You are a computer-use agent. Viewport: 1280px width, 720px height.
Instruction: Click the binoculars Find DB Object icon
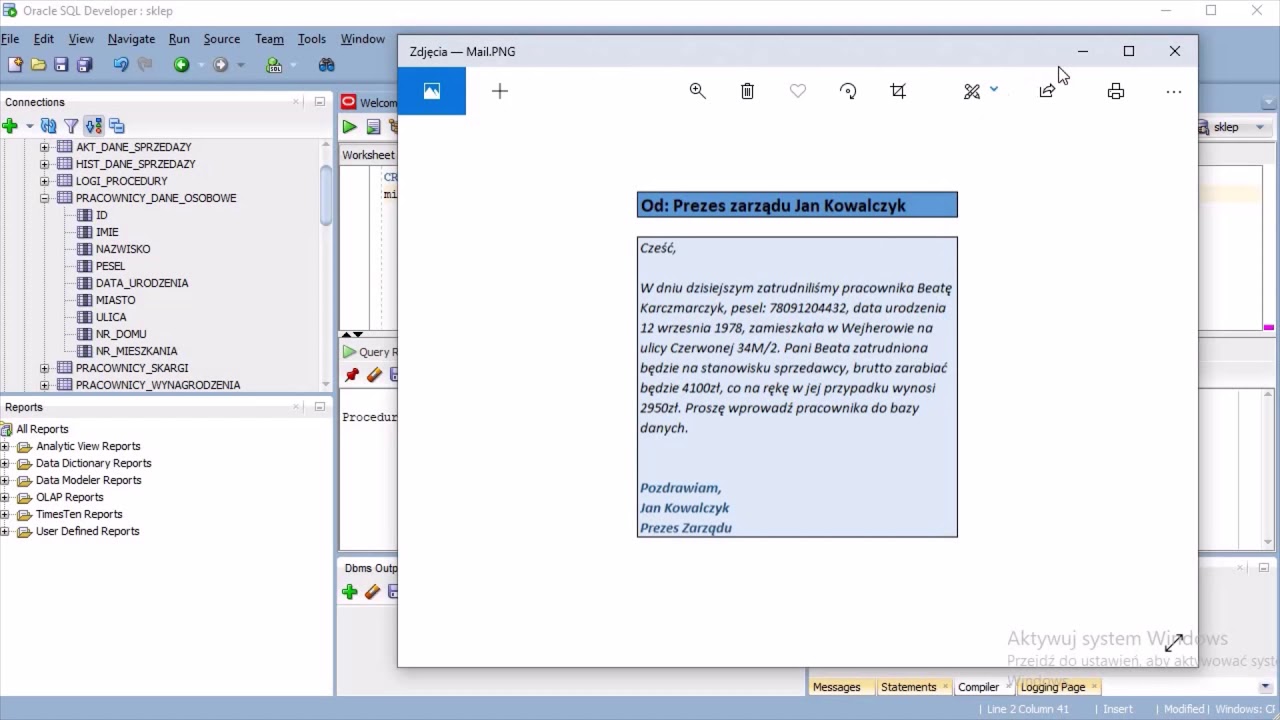pyautogui.click(x=327, y=65)
